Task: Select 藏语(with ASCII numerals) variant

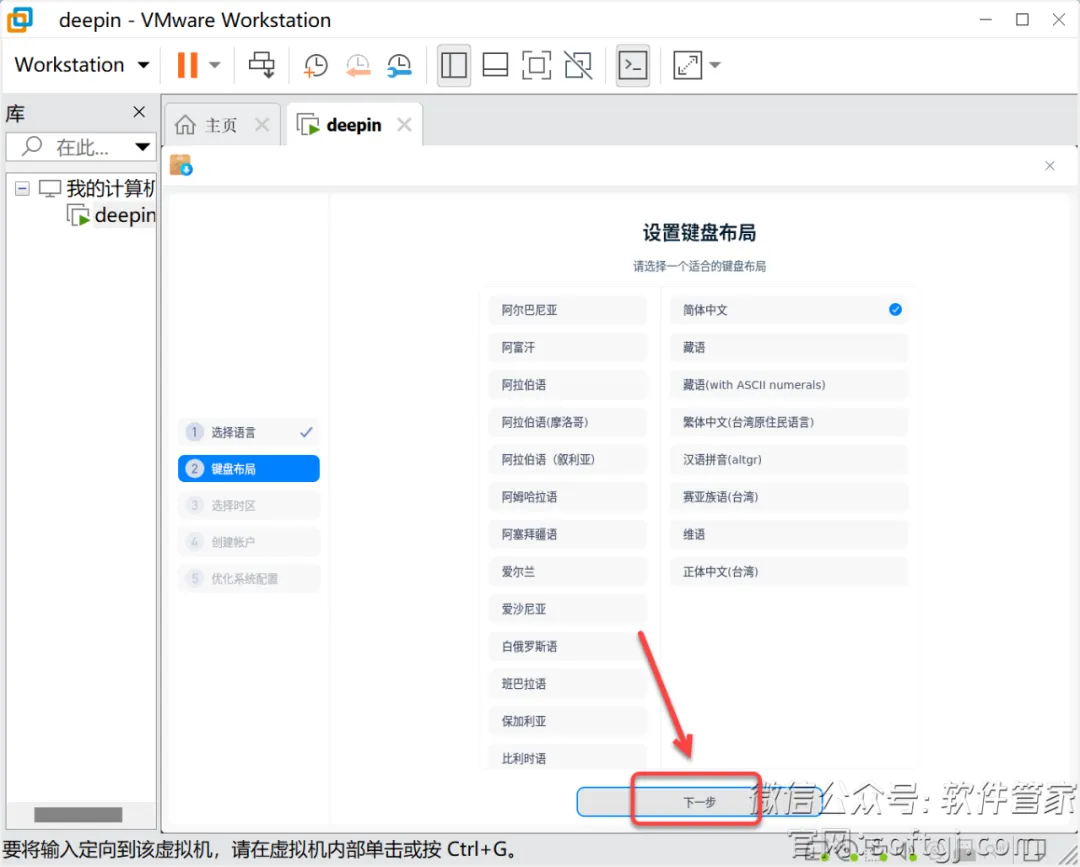Action: pyautogui.click(x=789, y=385)
